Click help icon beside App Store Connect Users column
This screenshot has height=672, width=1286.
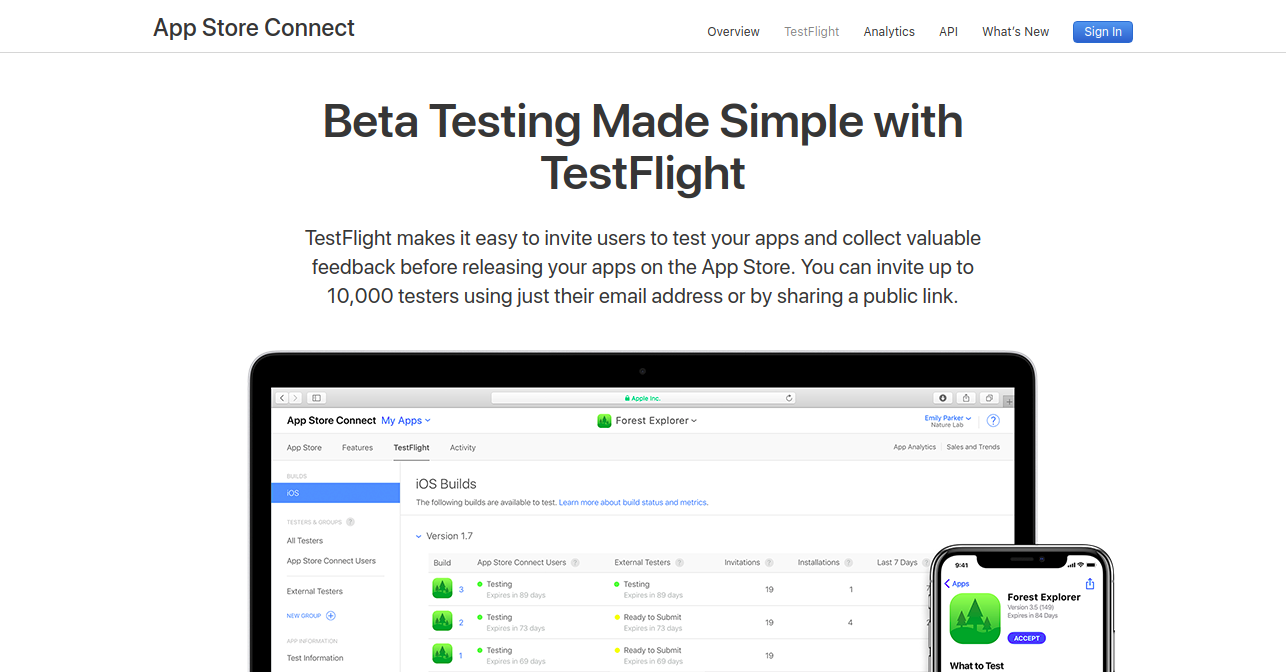pyautogui.click(x=574, y=563)
